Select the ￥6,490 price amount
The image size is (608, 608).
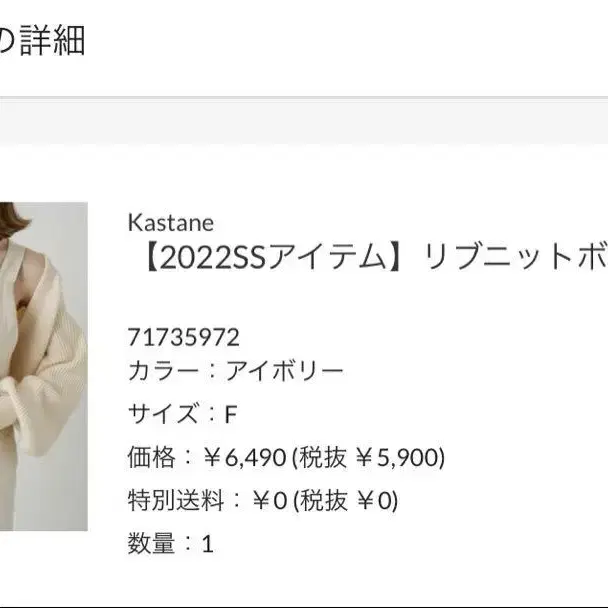(245, 458)
